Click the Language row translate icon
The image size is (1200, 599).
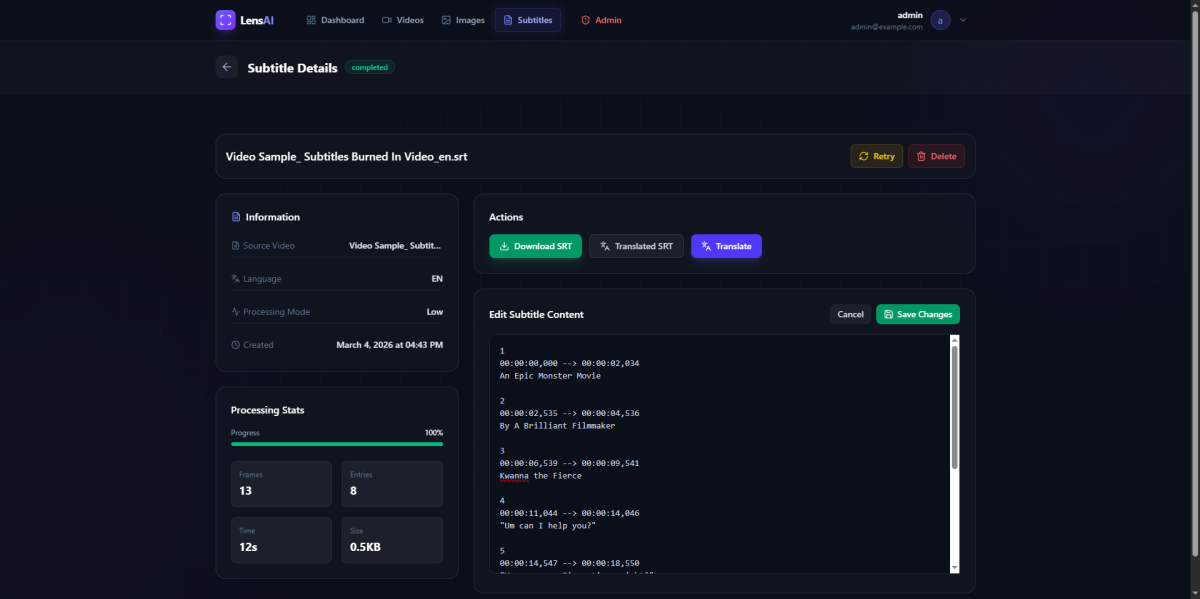[236, 279]
